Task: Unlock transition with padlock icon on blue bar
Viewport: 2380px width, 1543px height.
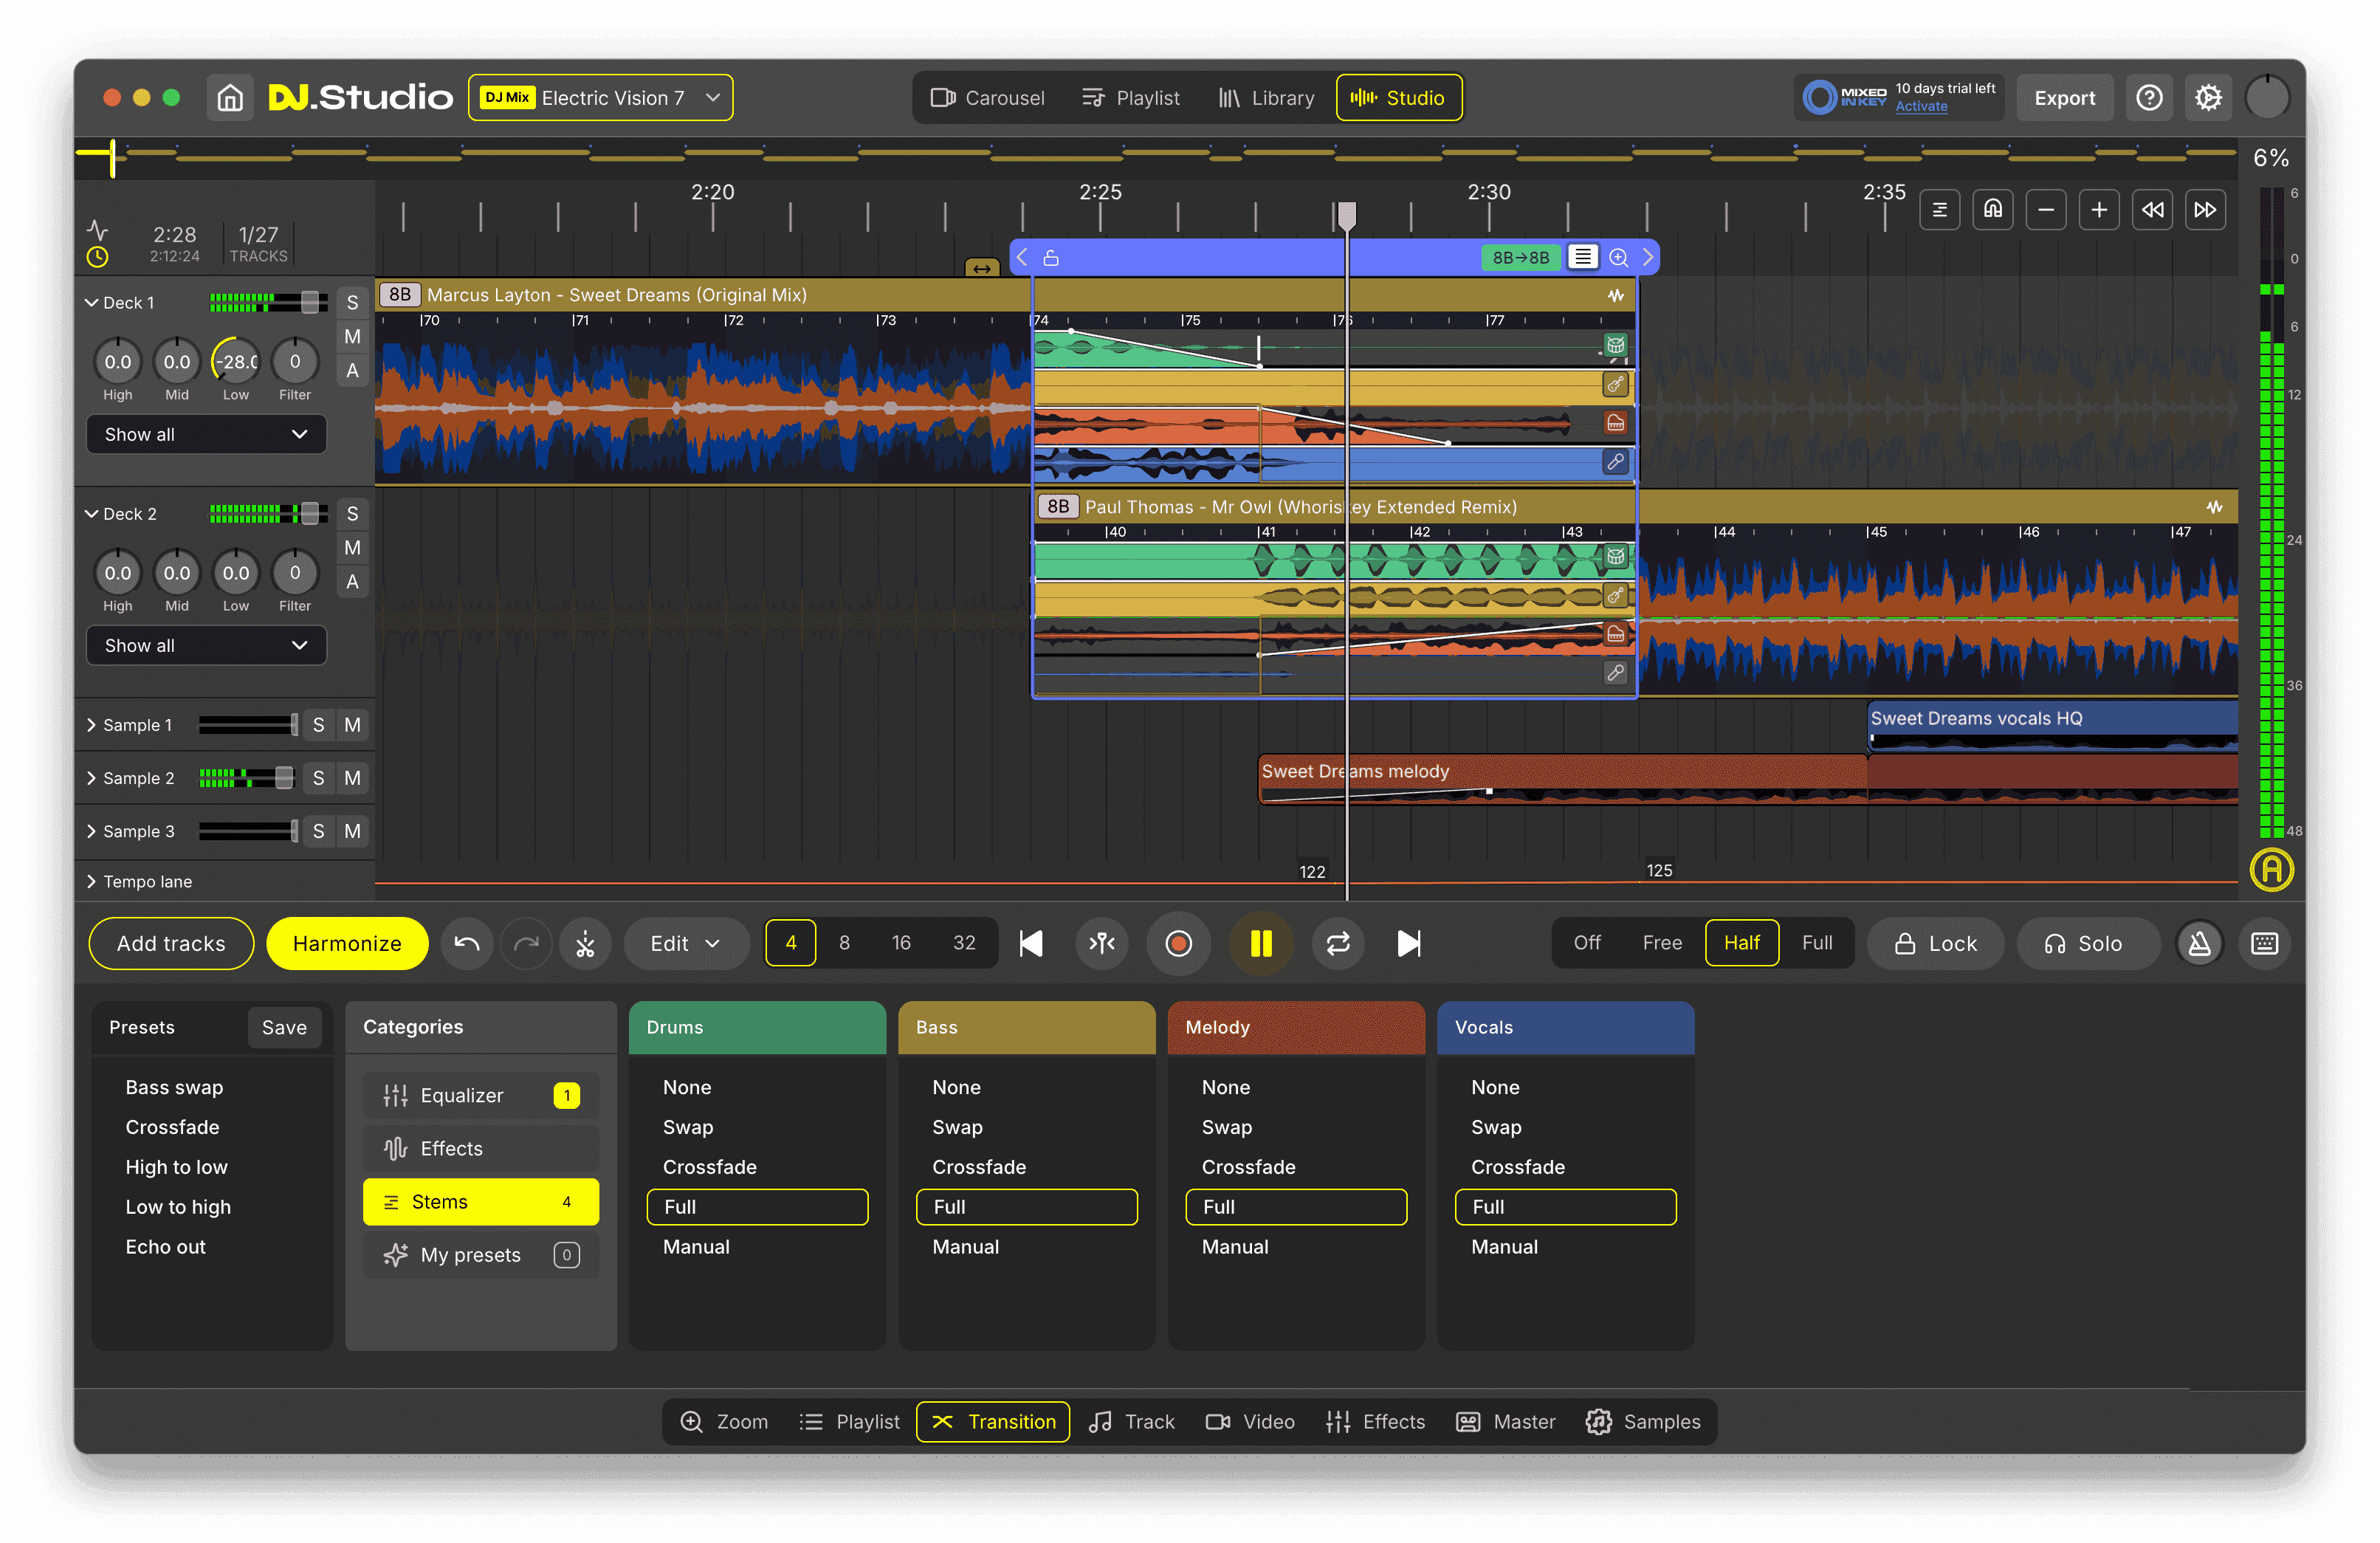Action: click(1051, 258)
